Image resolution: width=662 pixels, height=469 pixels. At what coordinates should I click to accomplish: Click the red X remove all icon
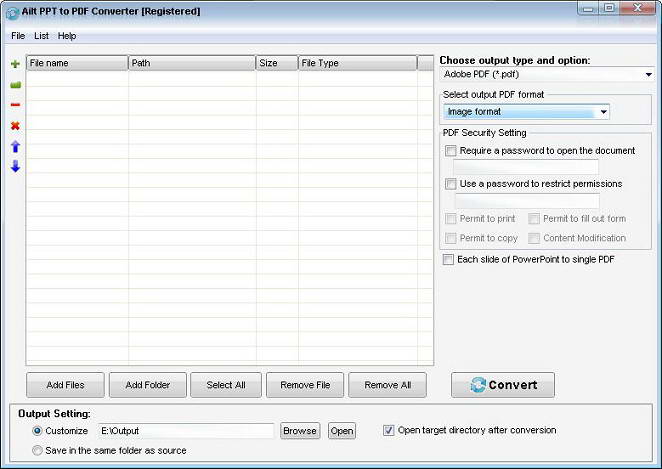point(15,126)
